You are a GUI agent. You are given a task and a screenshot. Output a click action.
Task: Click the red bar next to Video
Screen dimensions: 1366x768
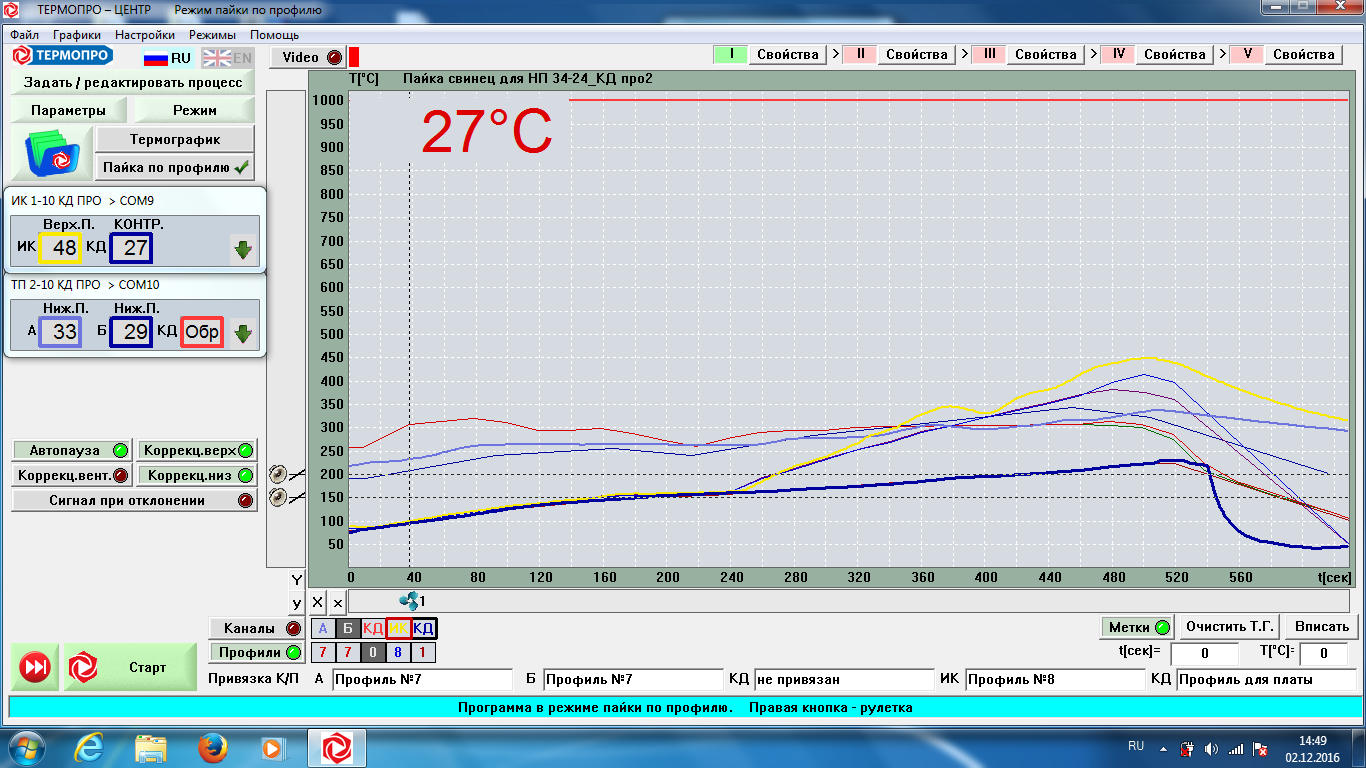(353, 57)
